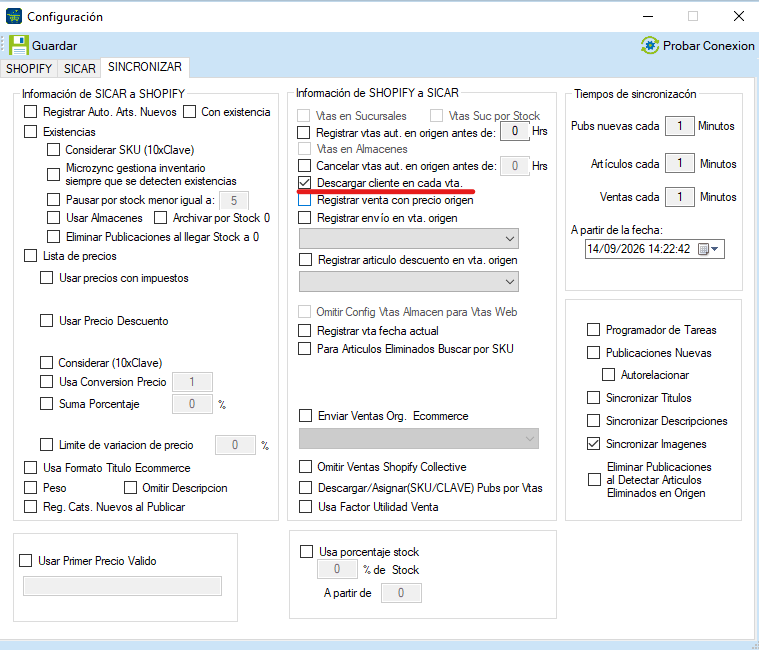This screenshot has height=650, width=759.
Task: Click the Configuración app icon in the title bar
Action: [x=14, y=16]
